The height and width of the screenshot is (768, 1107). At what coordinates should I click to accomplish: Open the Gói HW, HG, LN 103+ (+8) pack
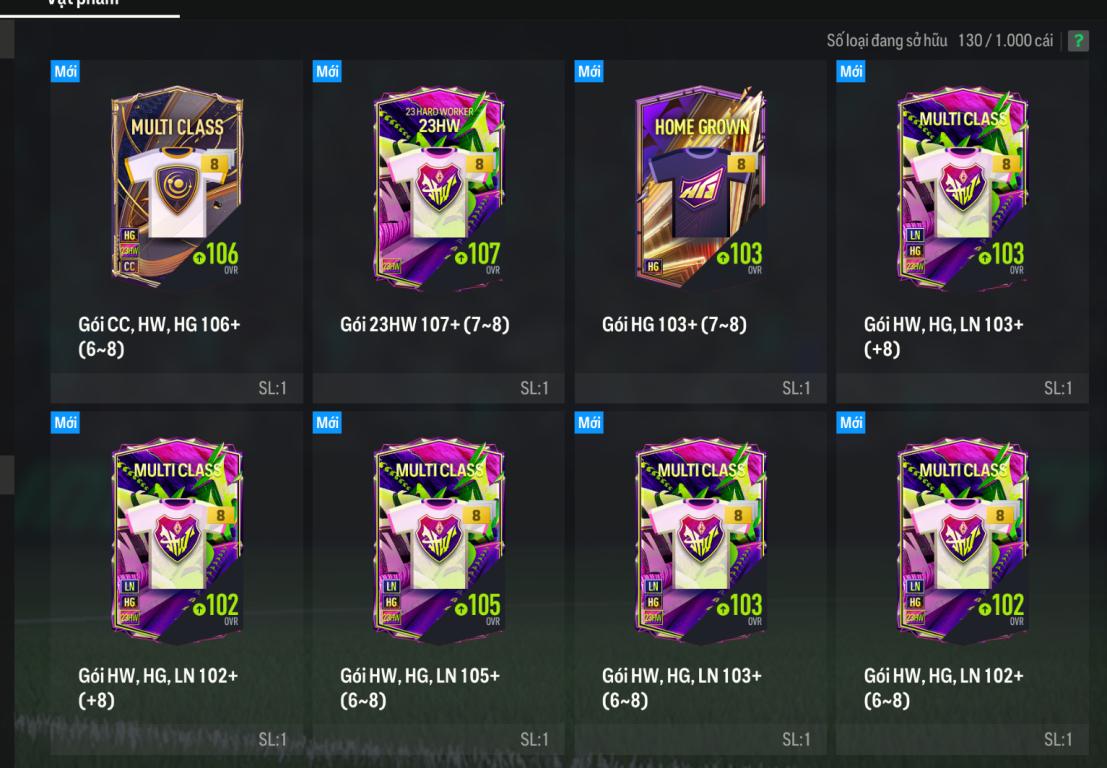tap(962, 232)
